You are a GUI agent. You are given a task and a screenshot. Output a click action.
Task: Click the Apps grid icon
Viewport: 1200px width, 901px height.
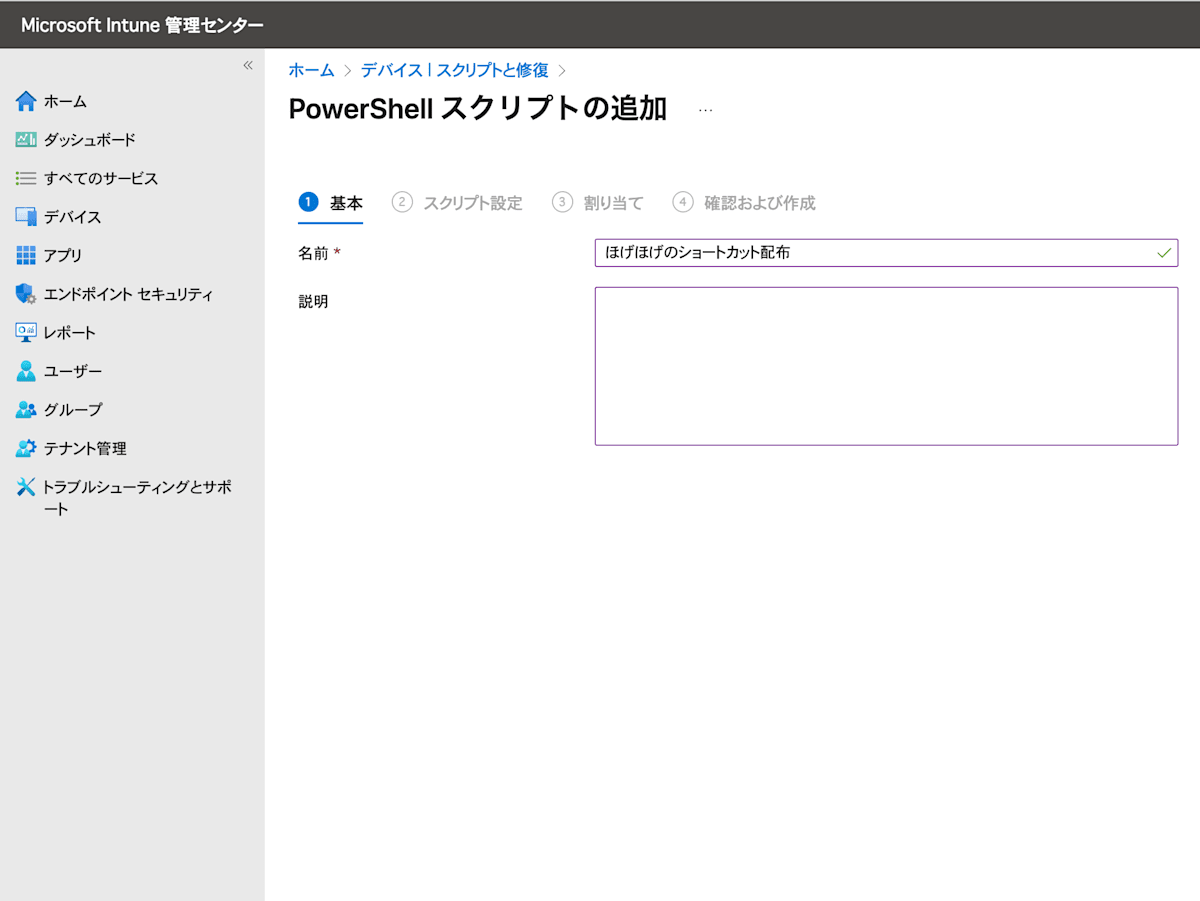pyautogui.click(x=26, y=255)
